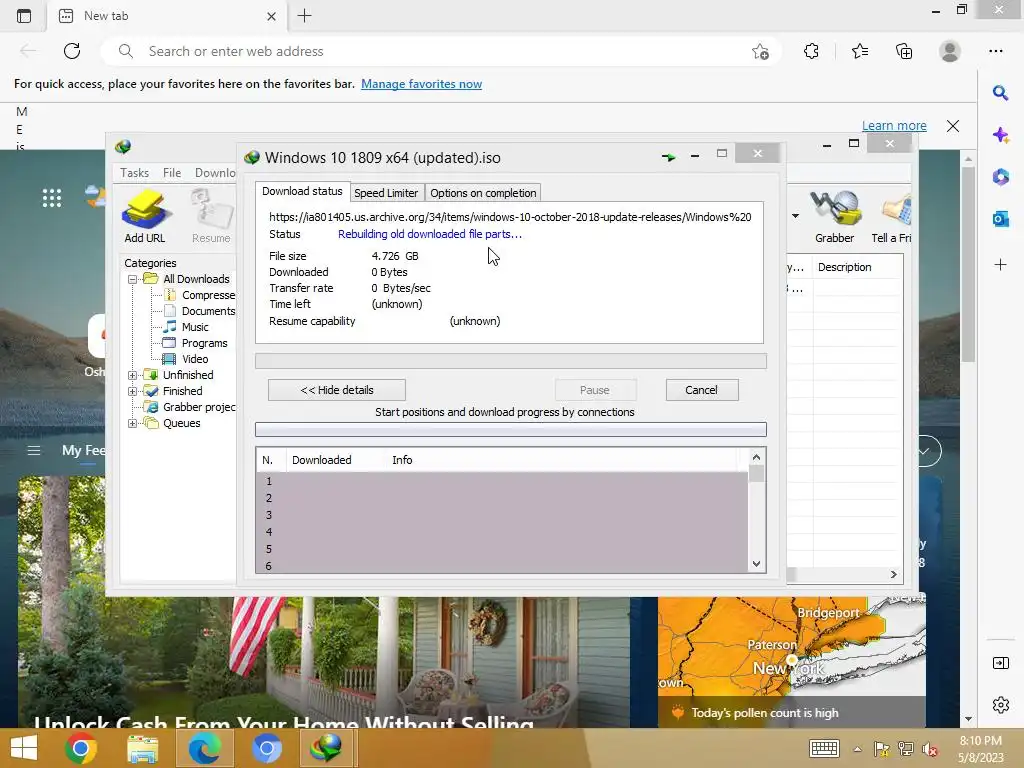Select the Documents category
The height and width of the screenshot is (768, 1024).
[x=200, y=311]
